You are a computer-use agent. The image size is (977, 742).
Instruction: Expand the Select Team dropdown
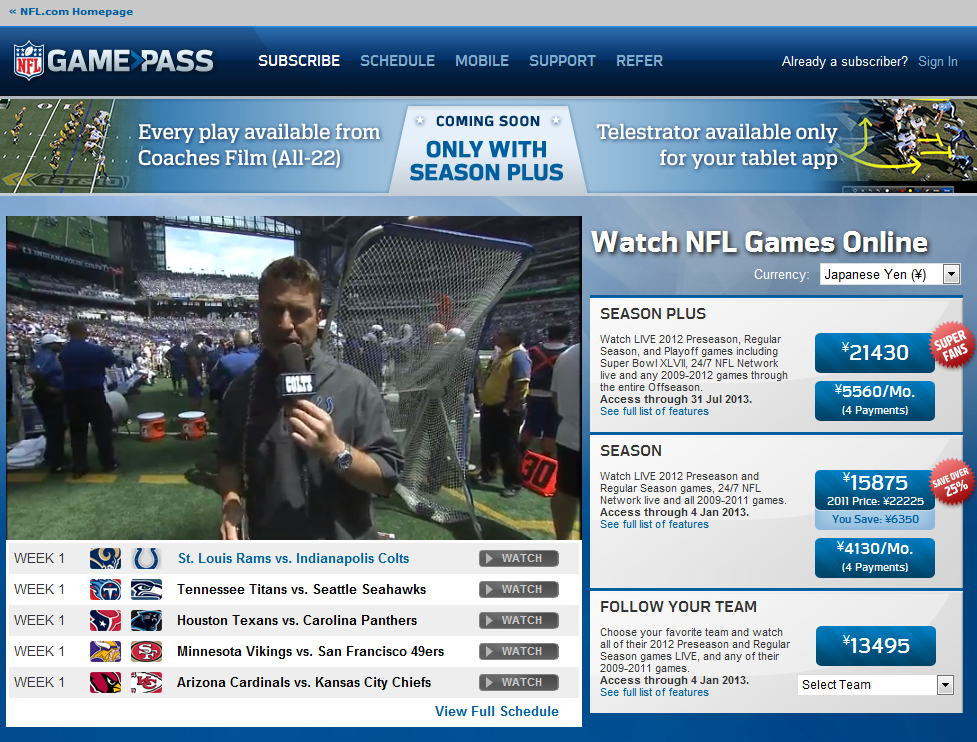[875, 685]
